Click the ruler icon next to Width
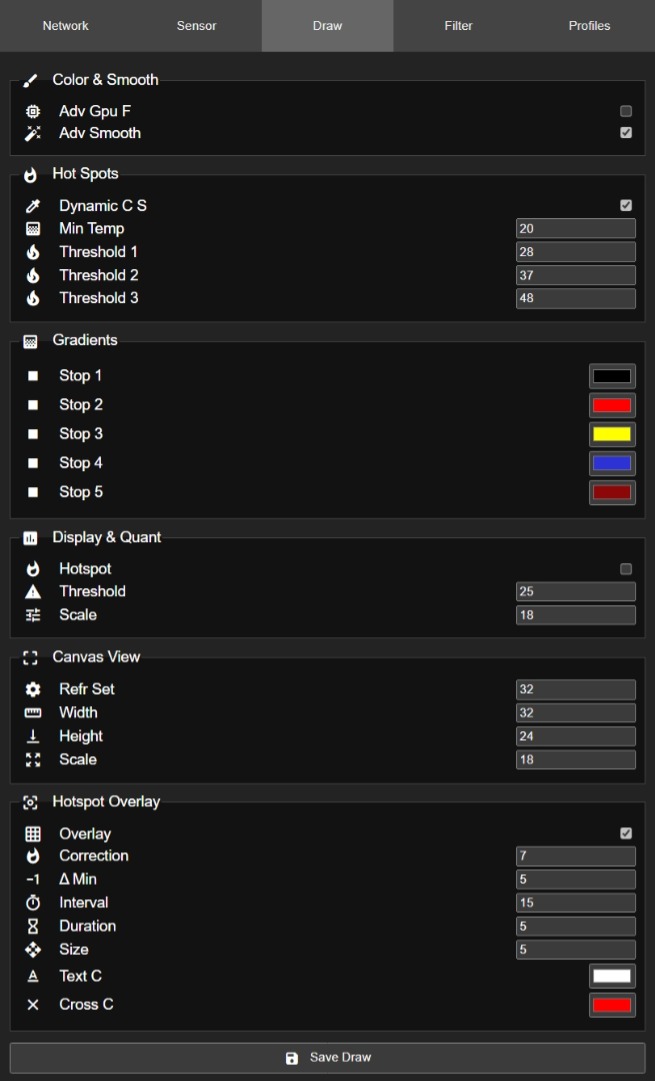Screen dimensions: 655x1081 click(33, 713)
